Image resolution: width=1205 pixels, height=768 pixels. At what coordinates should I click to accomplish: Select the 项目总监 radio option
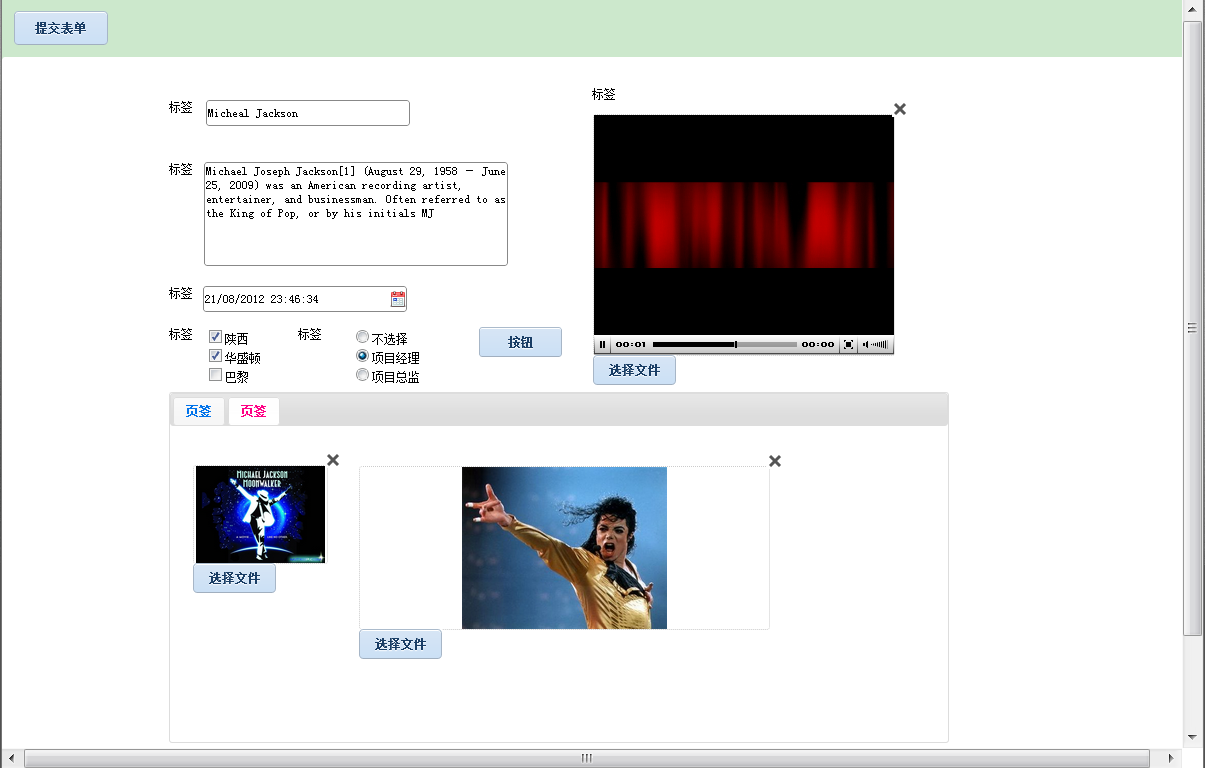[362, 375]
